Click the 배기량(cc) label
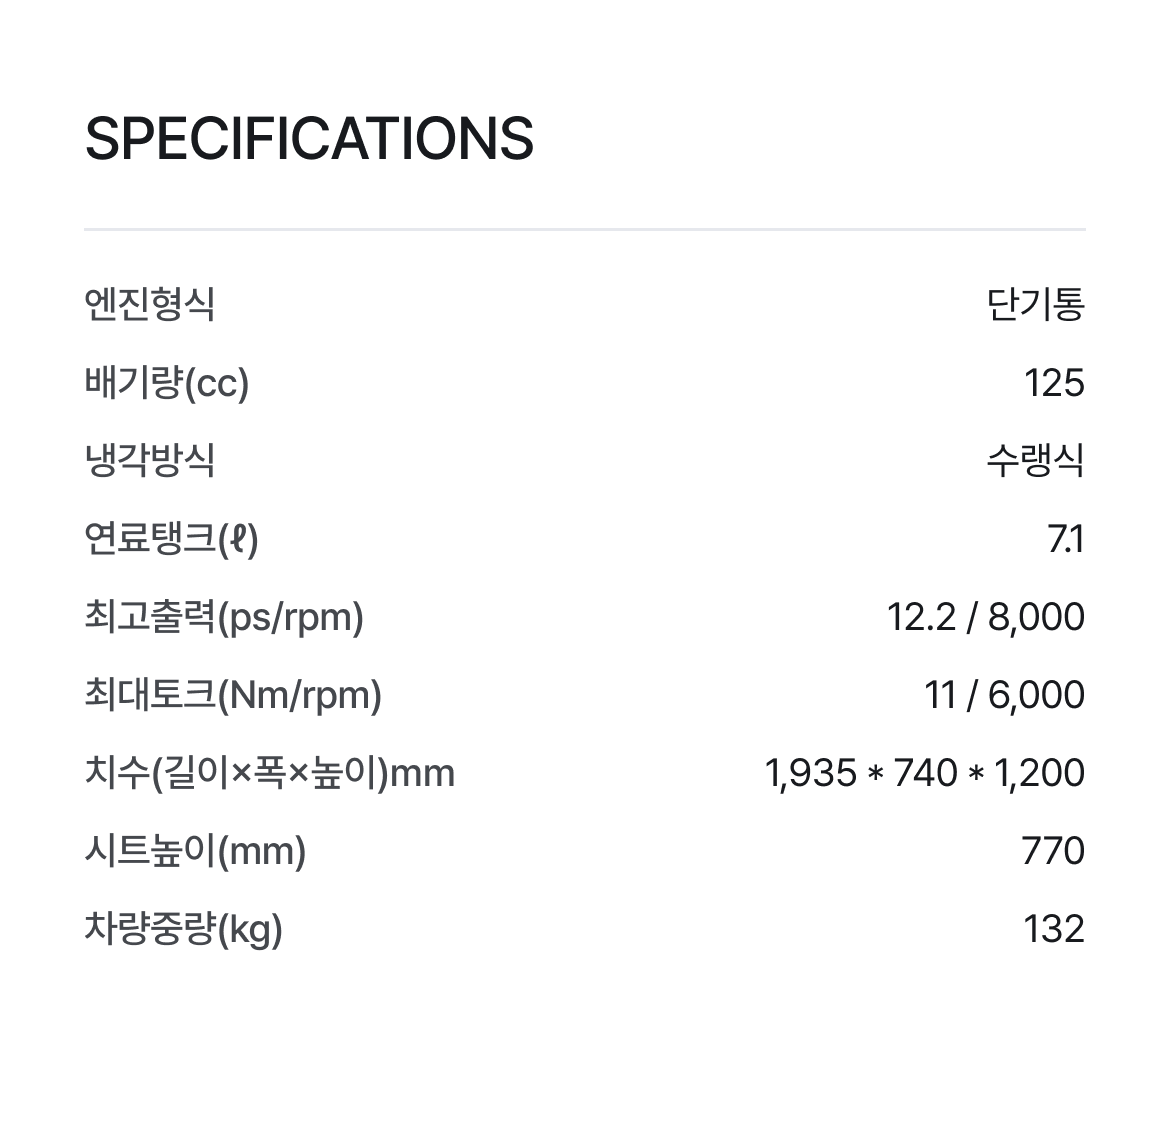 167,382
